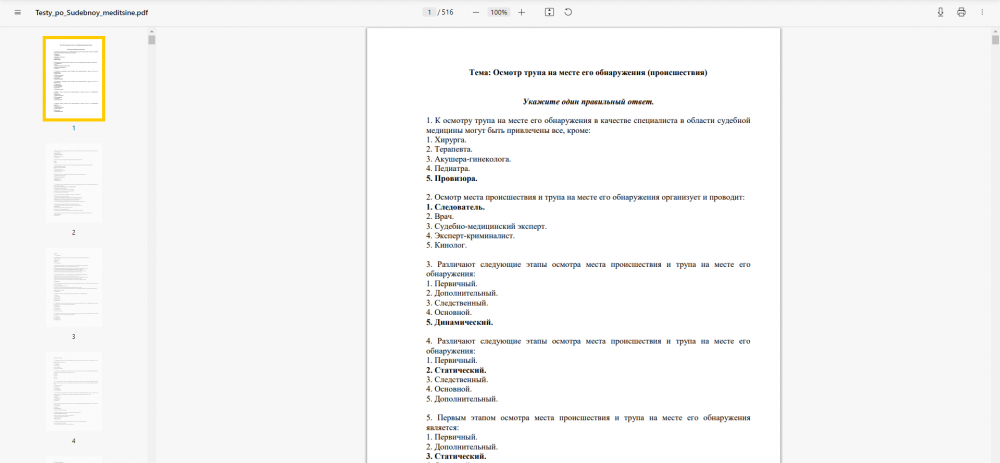Screen dimensions: 1000x463
Task: Click the fit to page icon
Action: [549, 12]
